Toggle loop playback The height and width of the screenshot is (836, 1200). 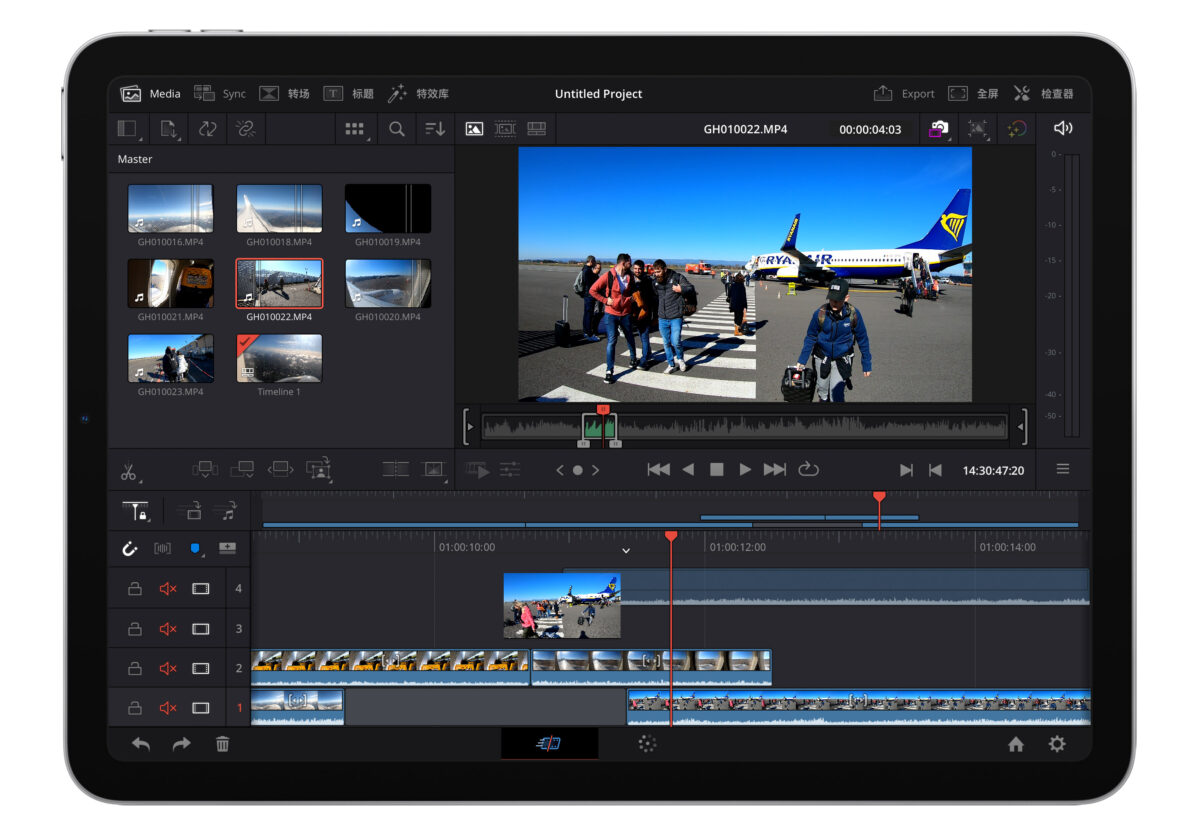(x=808, y=470)
